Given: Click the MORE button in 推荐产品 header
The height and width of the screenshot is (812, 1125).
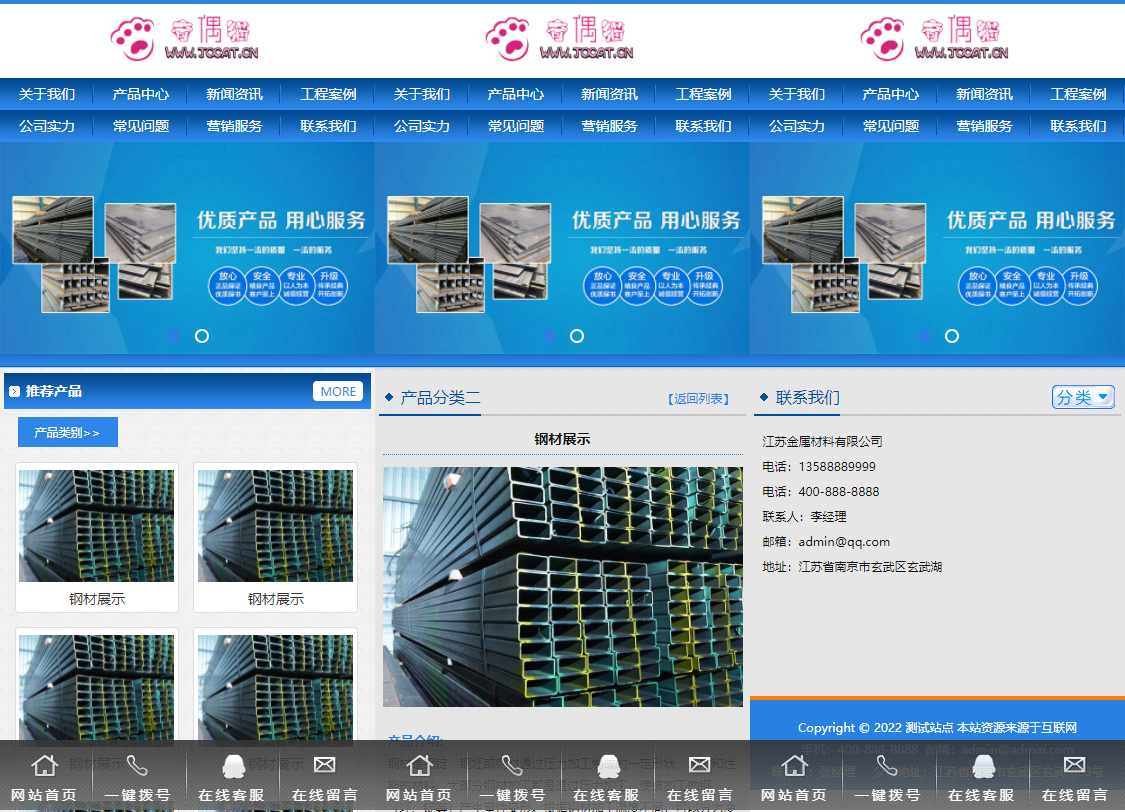Looking at the screenshot, I should (338, 391).
